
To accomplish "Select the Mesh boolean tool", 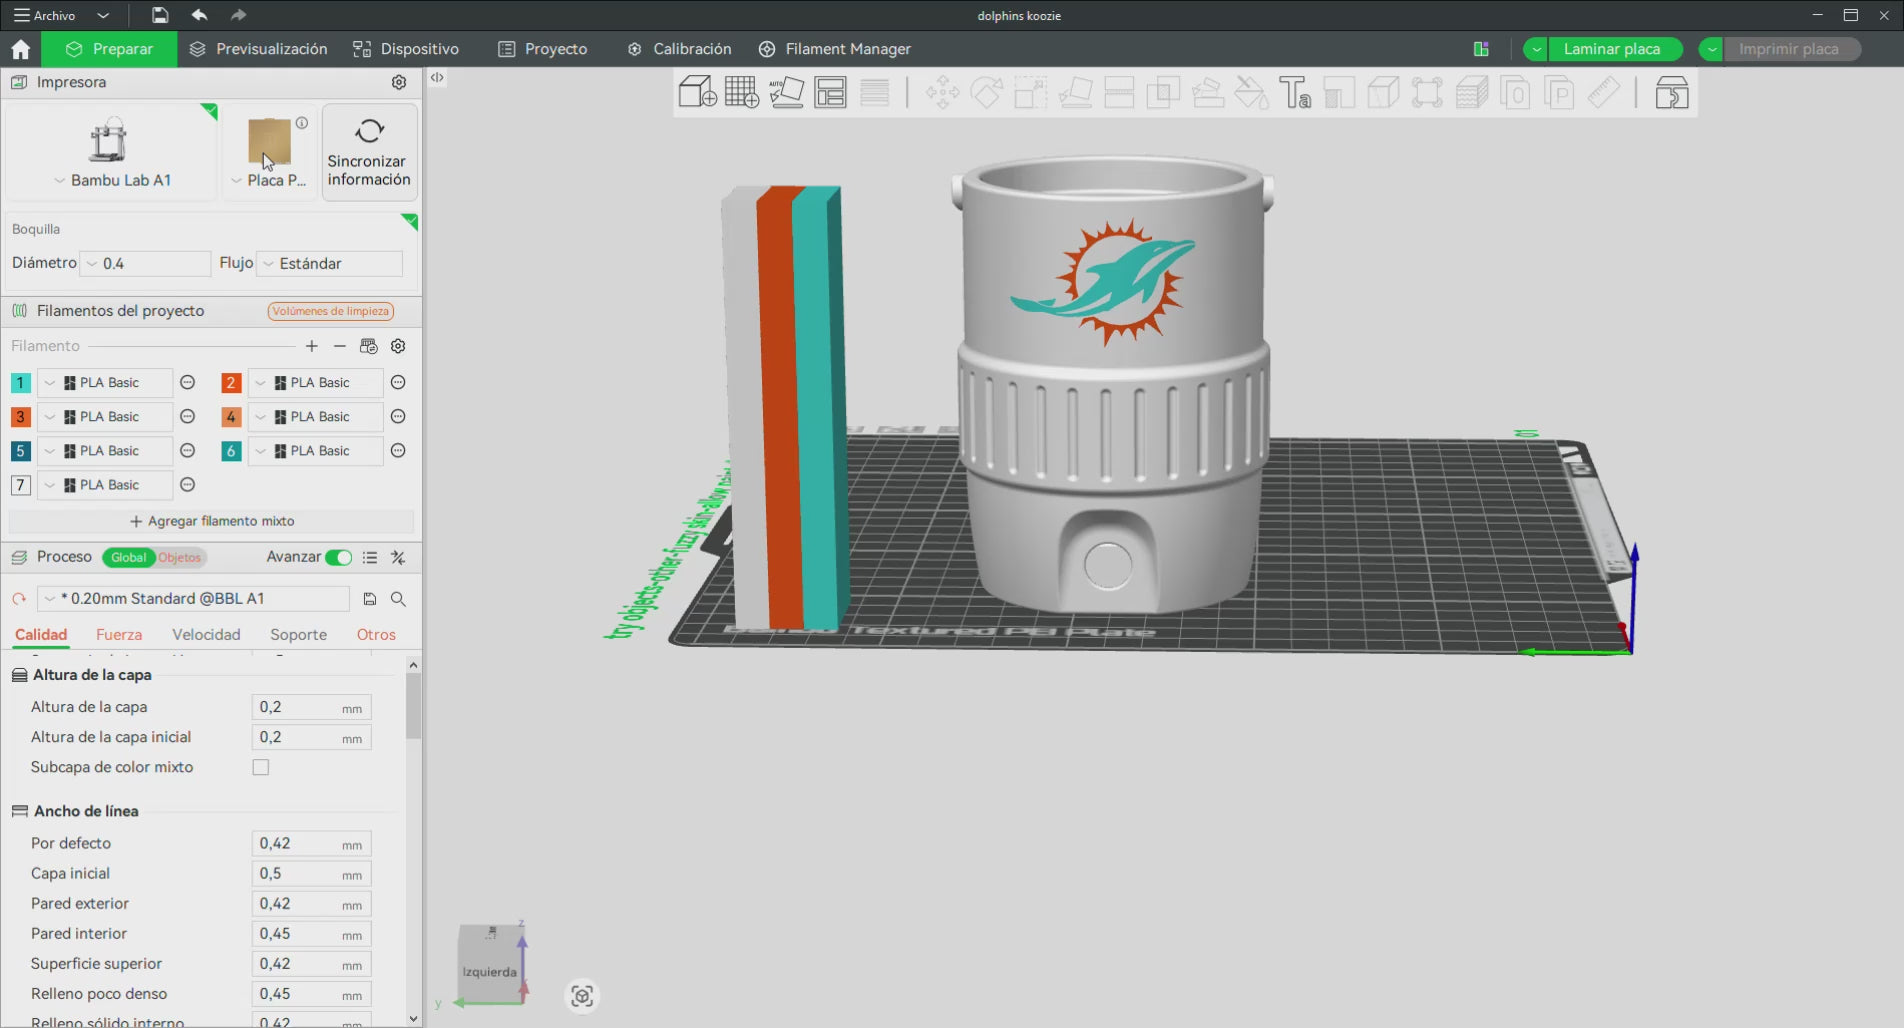I will click(1163, 93).
